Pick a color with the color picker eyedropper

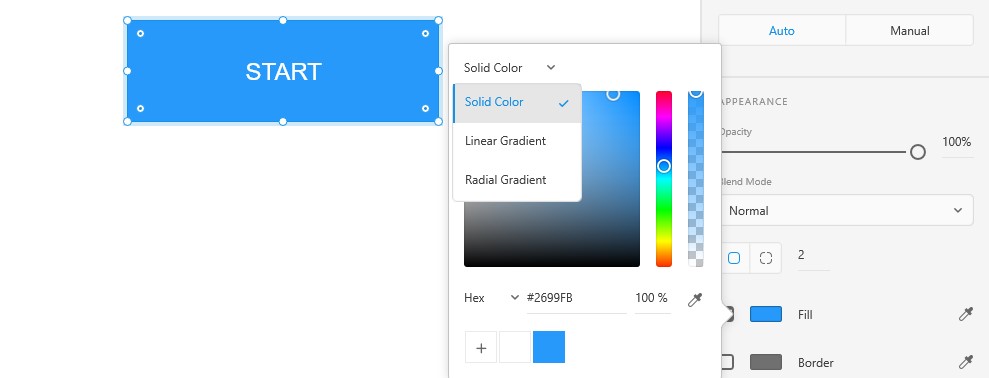coord(694,300)
